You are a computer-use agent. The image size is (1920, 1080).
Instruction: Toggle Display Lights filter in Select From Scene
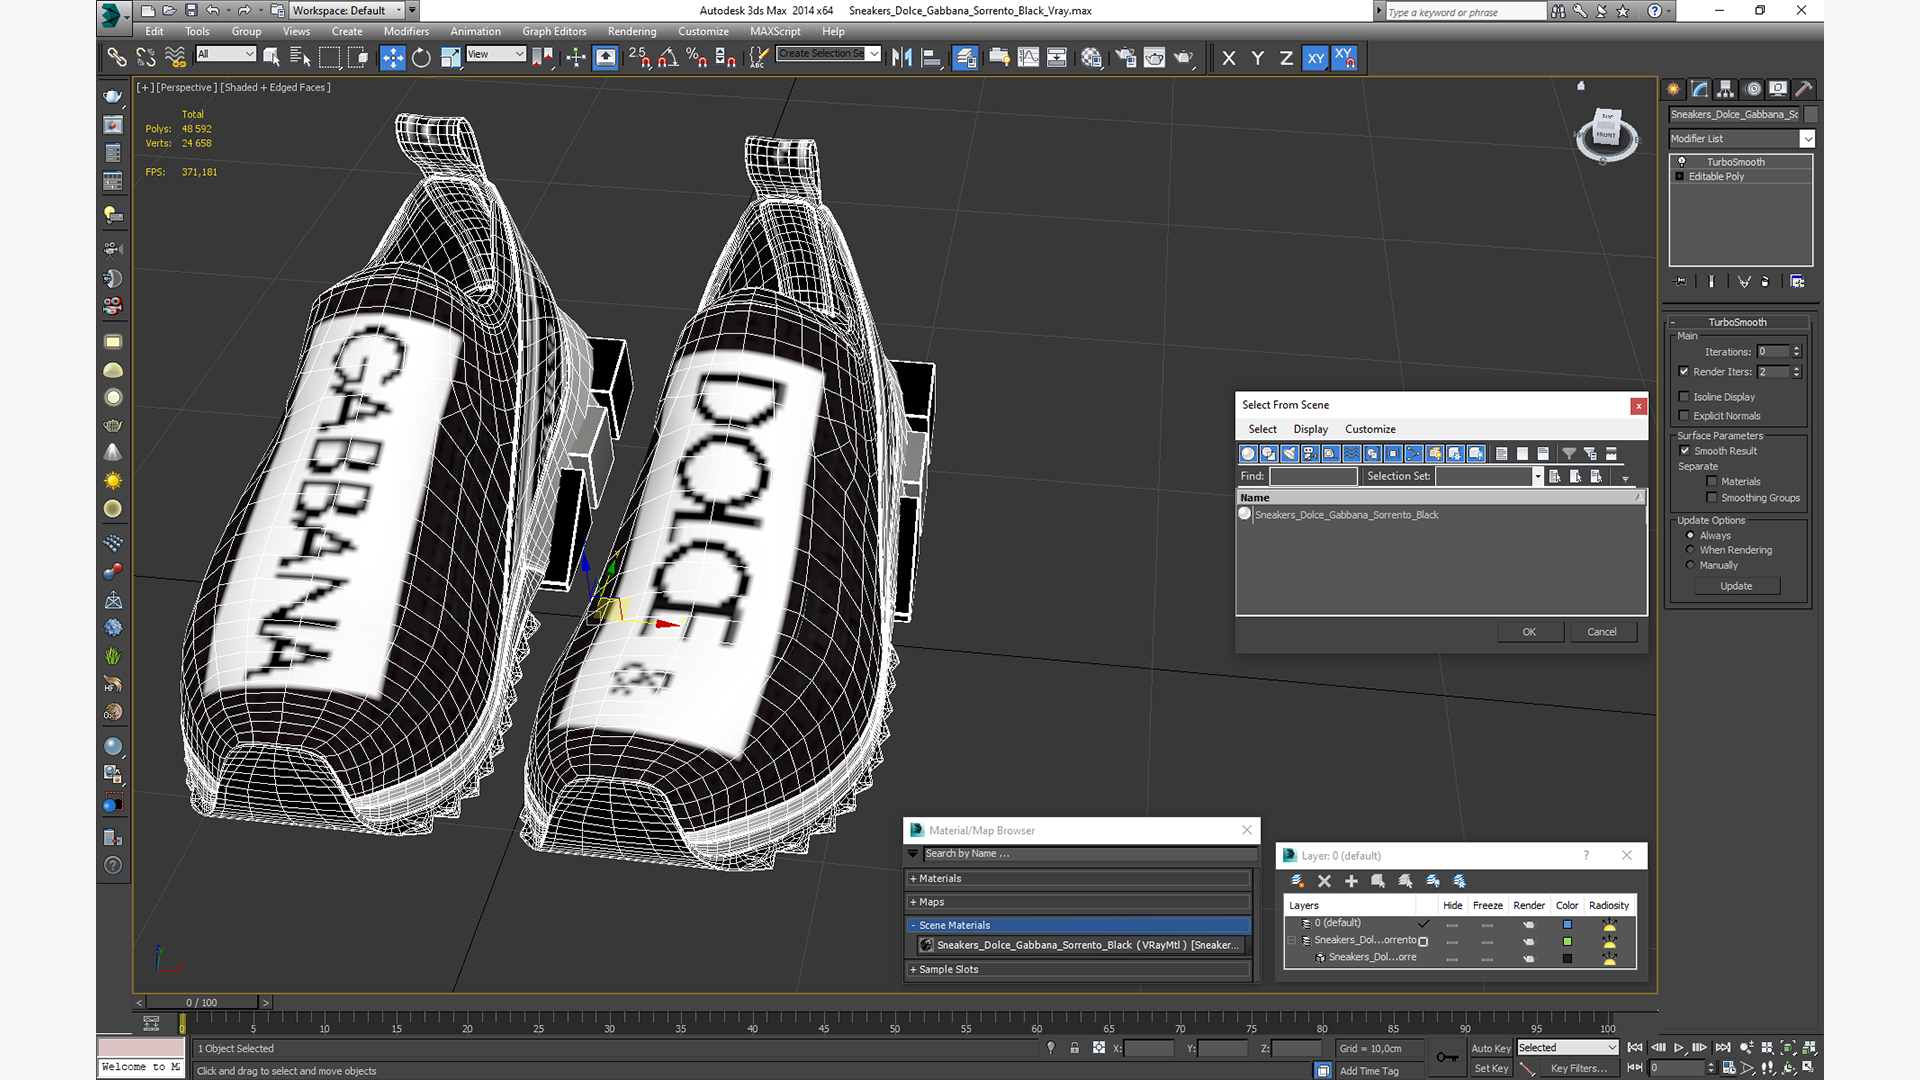tap(1290, 454)
